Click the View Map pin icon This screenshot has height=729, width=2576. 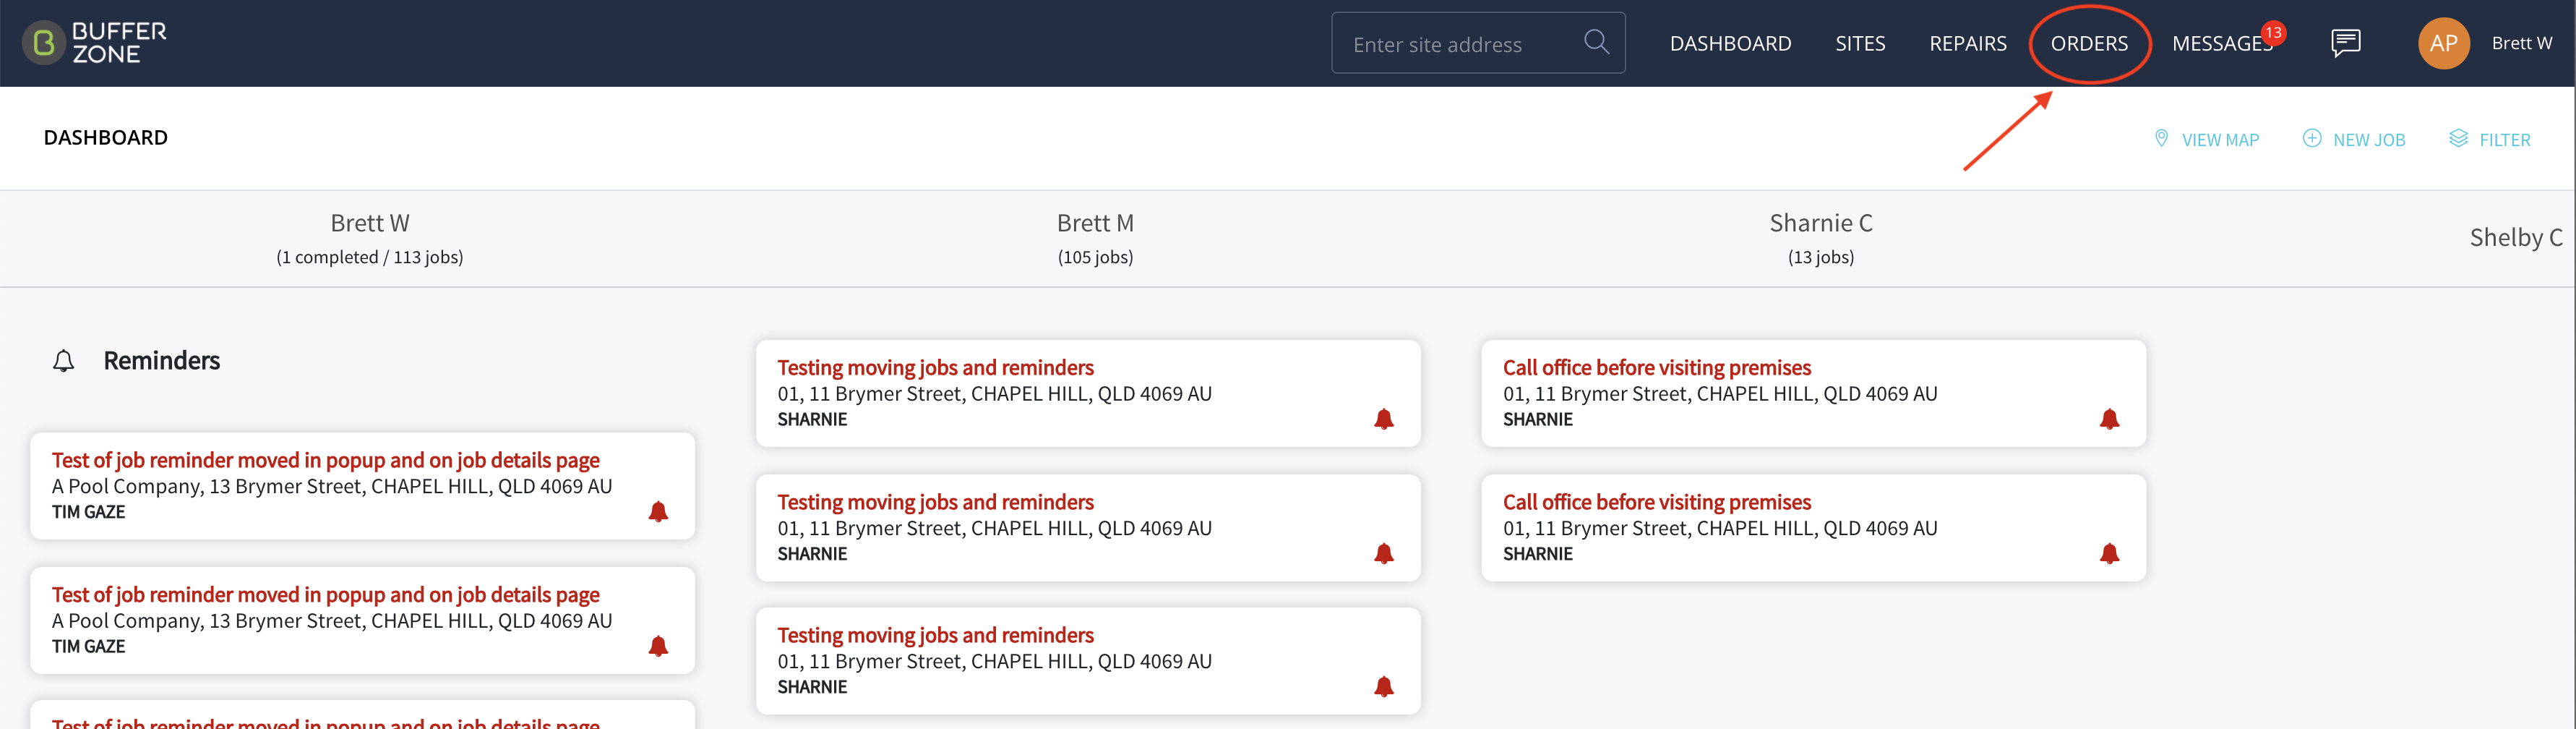(2161, 139)
